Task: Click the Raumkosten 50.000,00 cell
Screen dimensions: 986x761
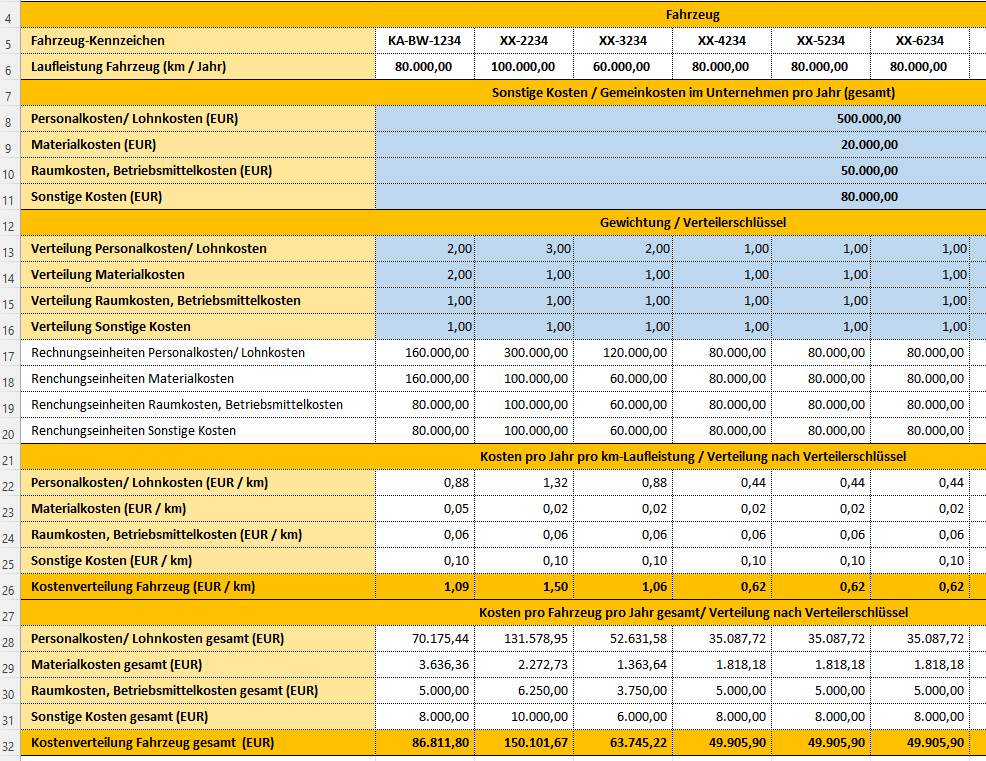Action: tap(680, 171)
